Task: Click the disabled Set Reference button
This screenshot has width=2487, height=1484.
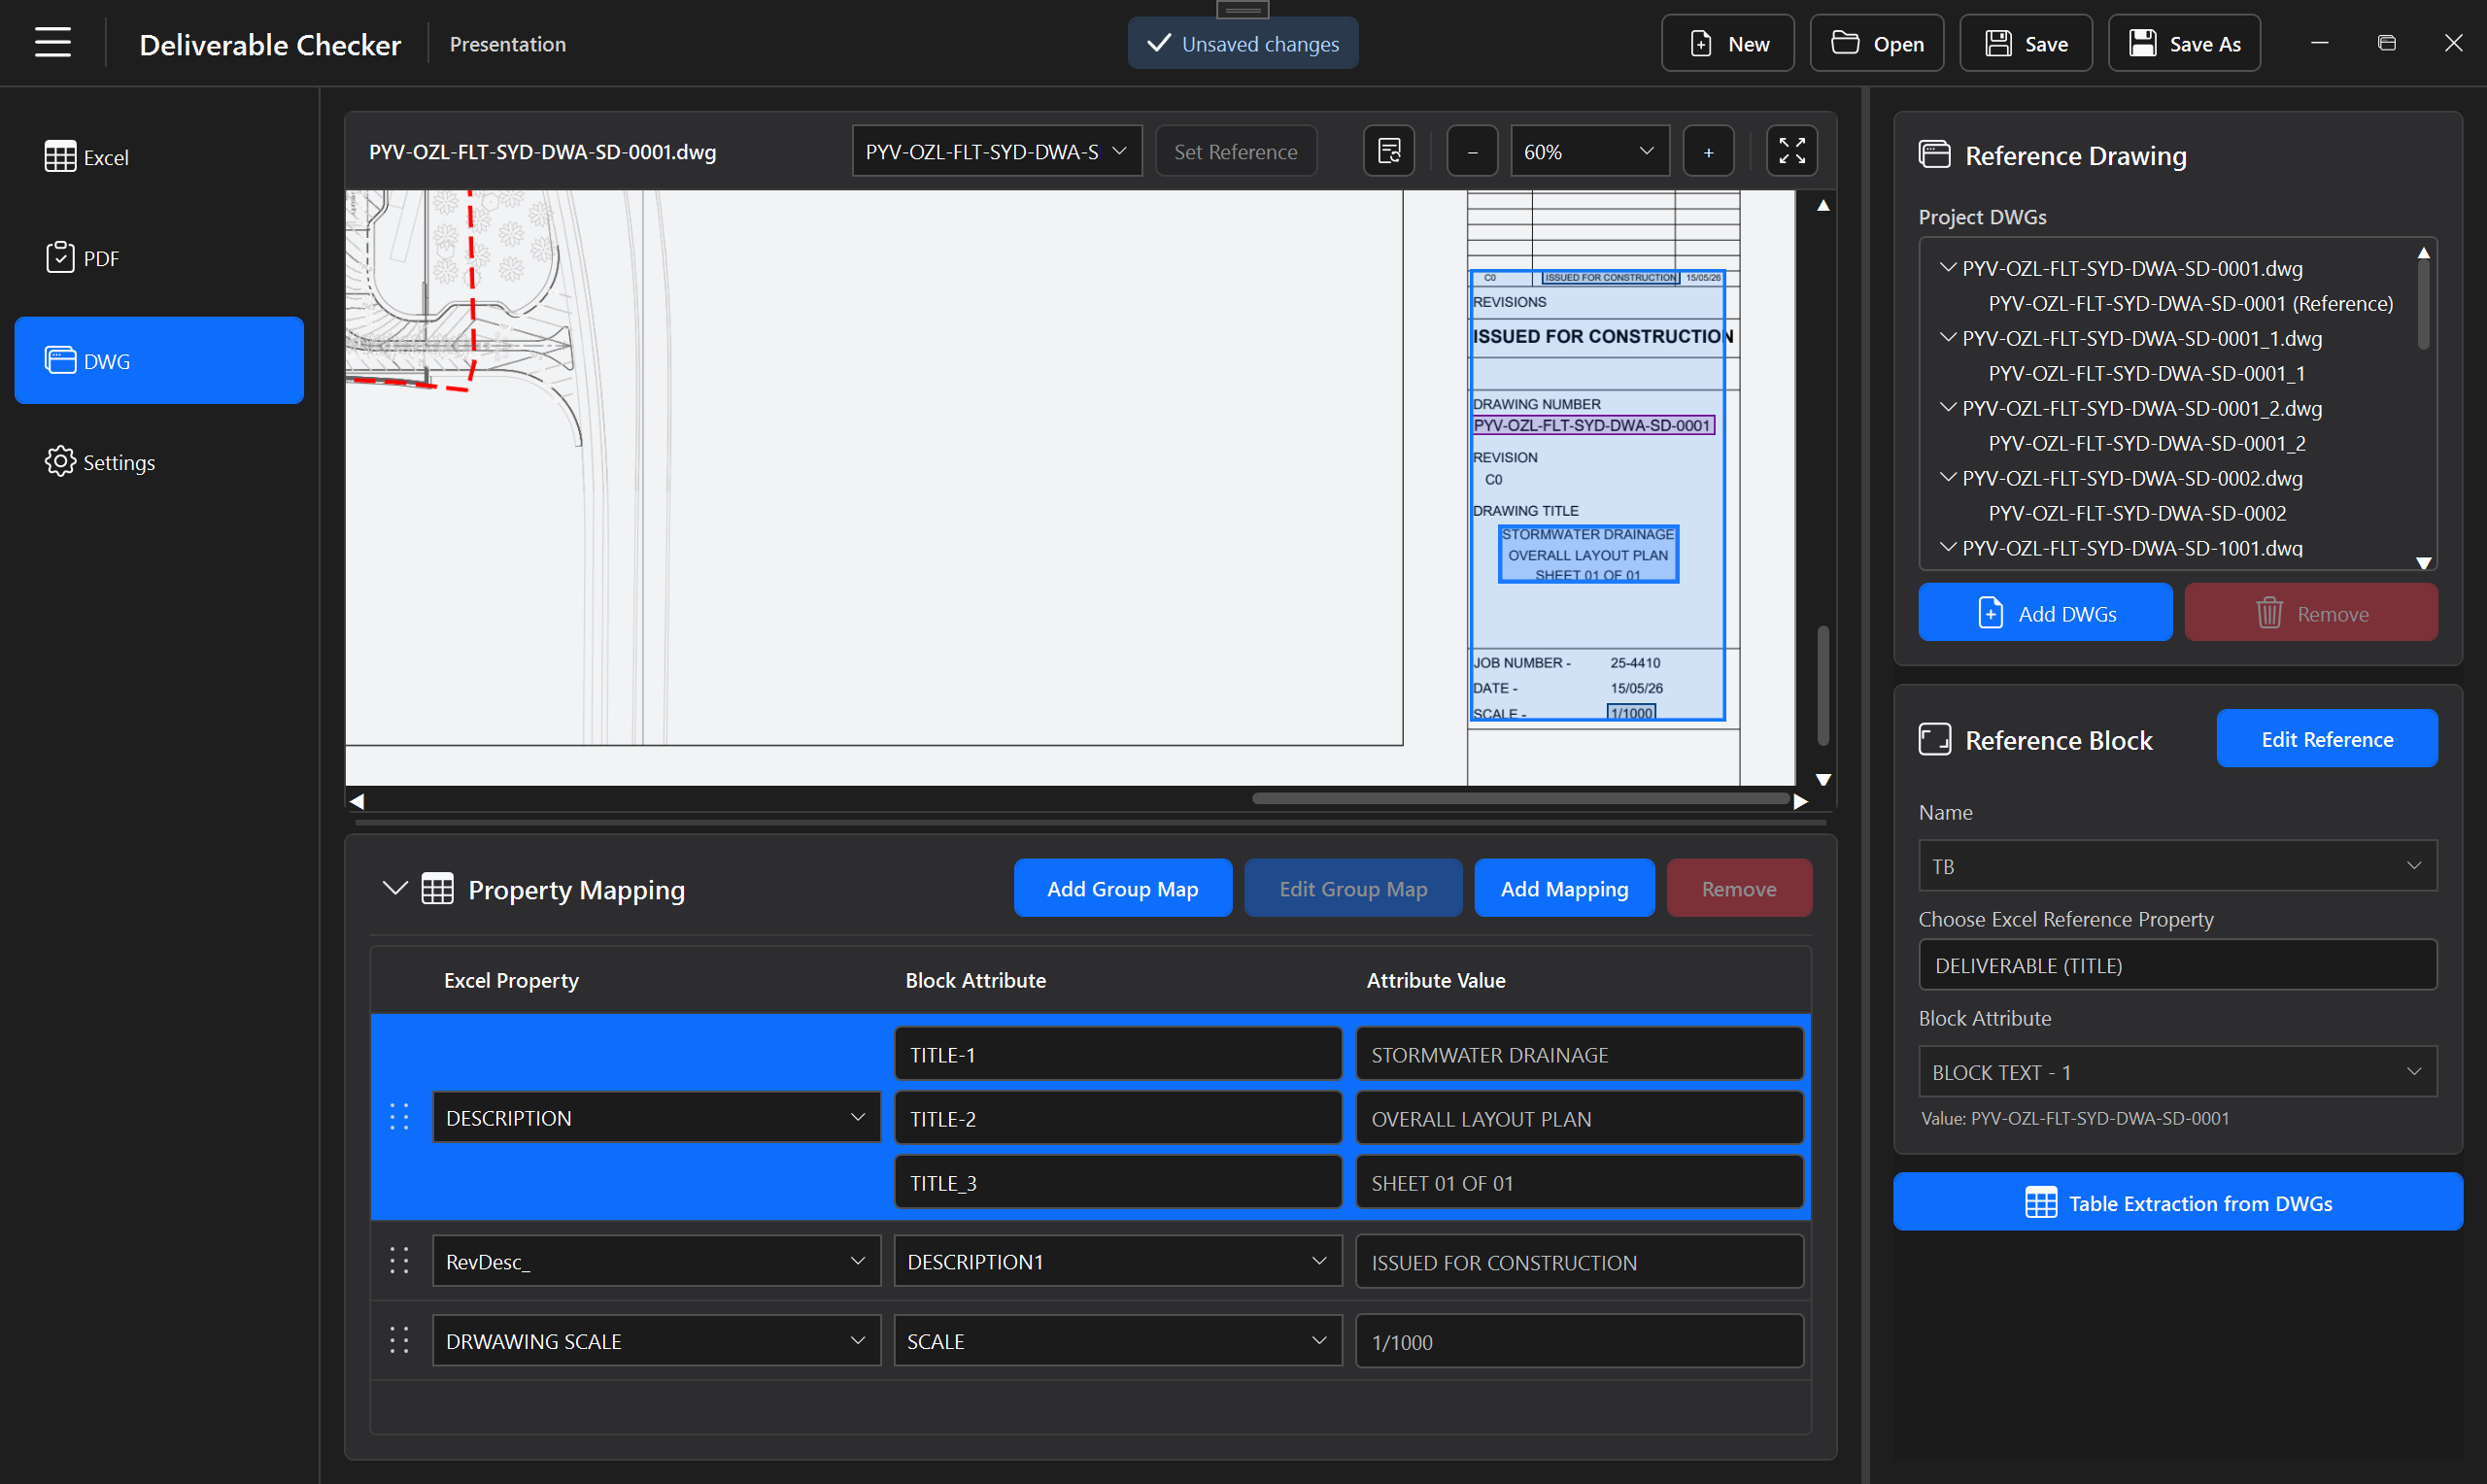Action: pos(1236,152)
